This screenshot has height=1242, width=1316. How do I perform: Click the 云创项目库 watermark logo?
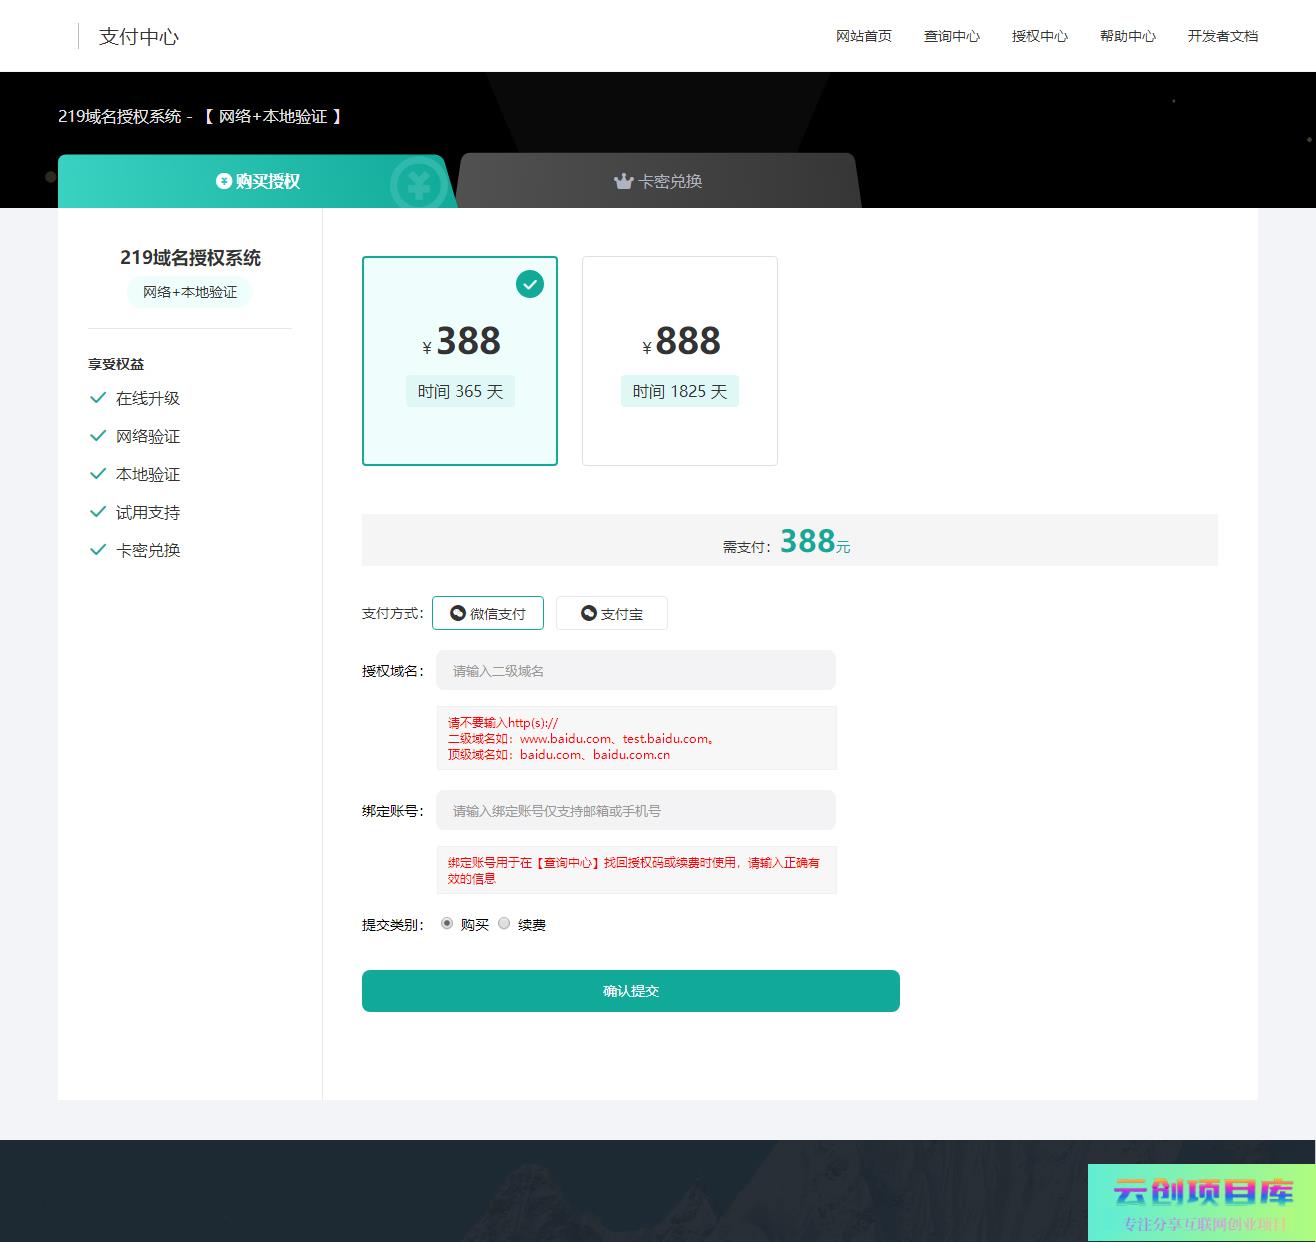pos(1202,1202)
